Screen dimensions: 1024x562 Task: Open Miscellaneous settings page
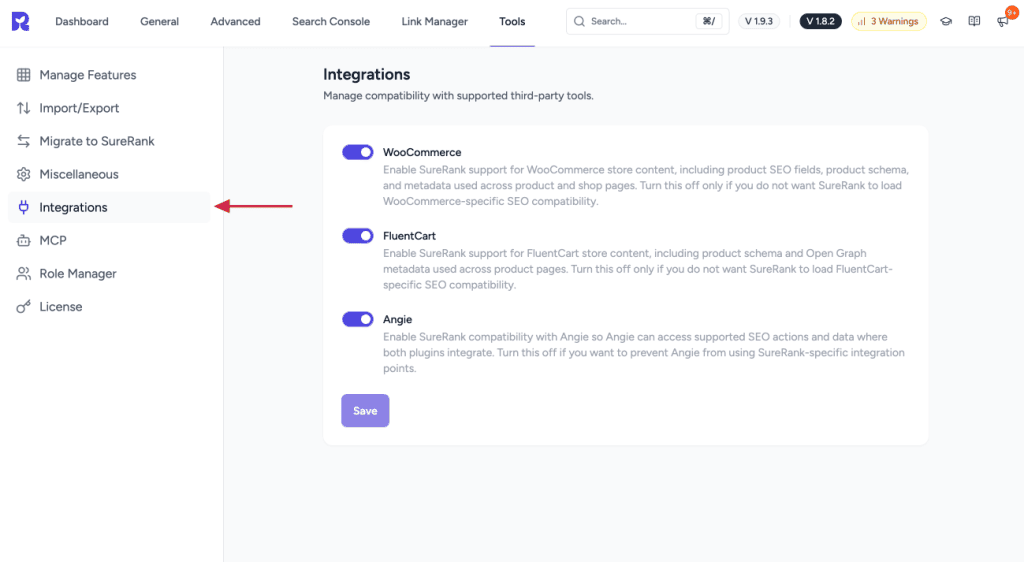coord(109,174)
